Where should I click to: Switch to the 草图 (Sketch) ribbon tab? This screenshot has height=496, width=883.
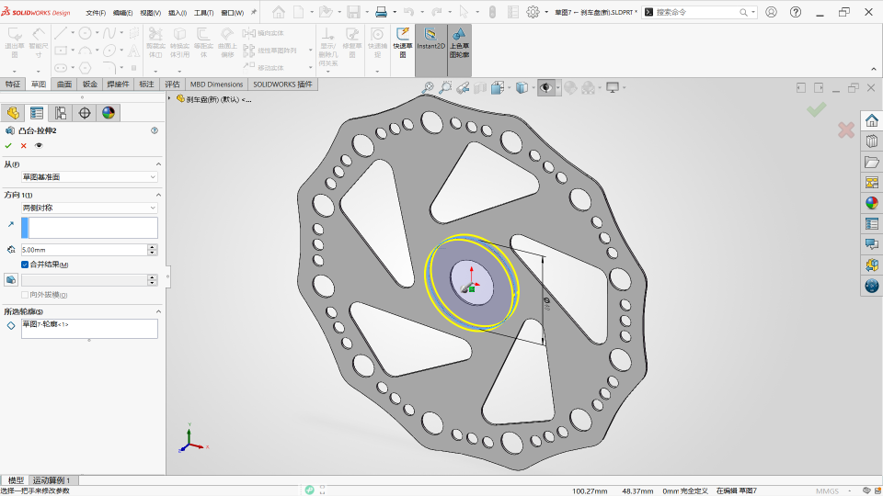pyautogui.click(x=38, y=84)
